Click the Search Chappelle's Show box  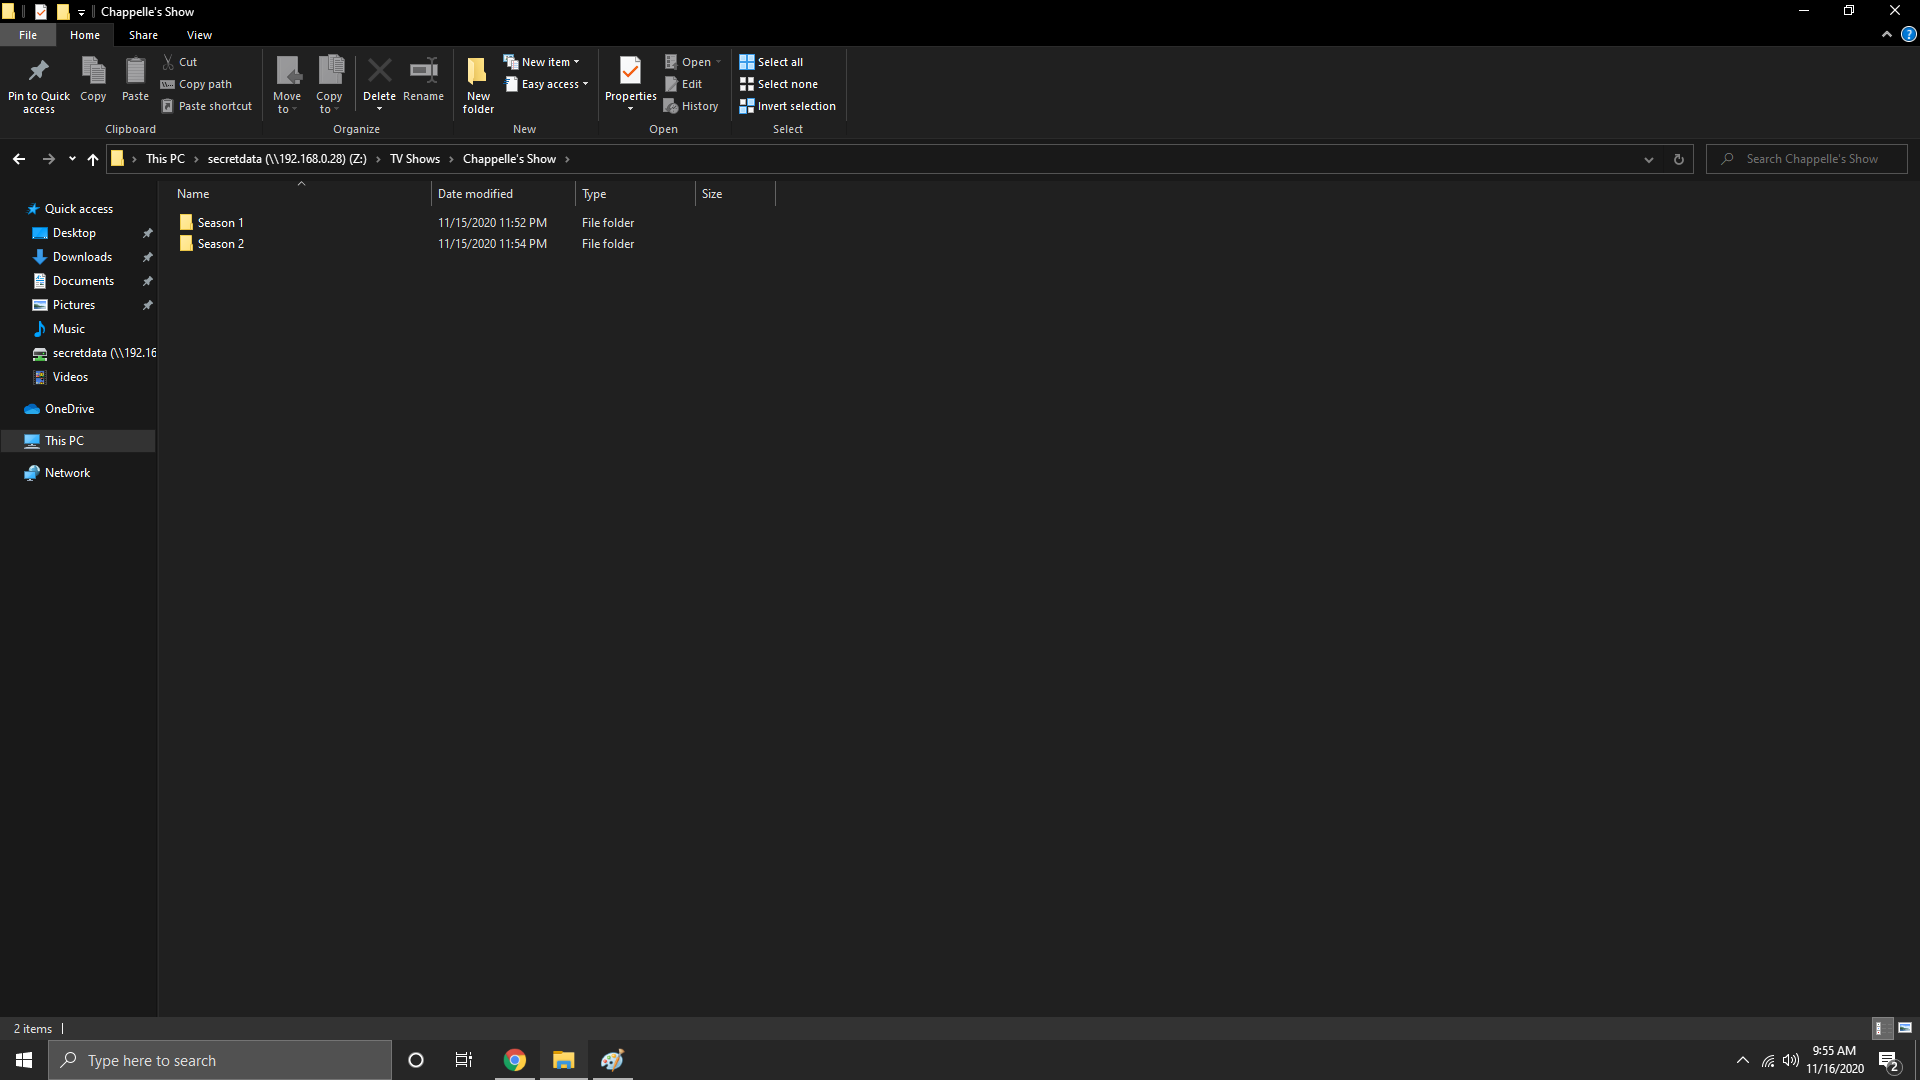click(x=1807, y=159)
